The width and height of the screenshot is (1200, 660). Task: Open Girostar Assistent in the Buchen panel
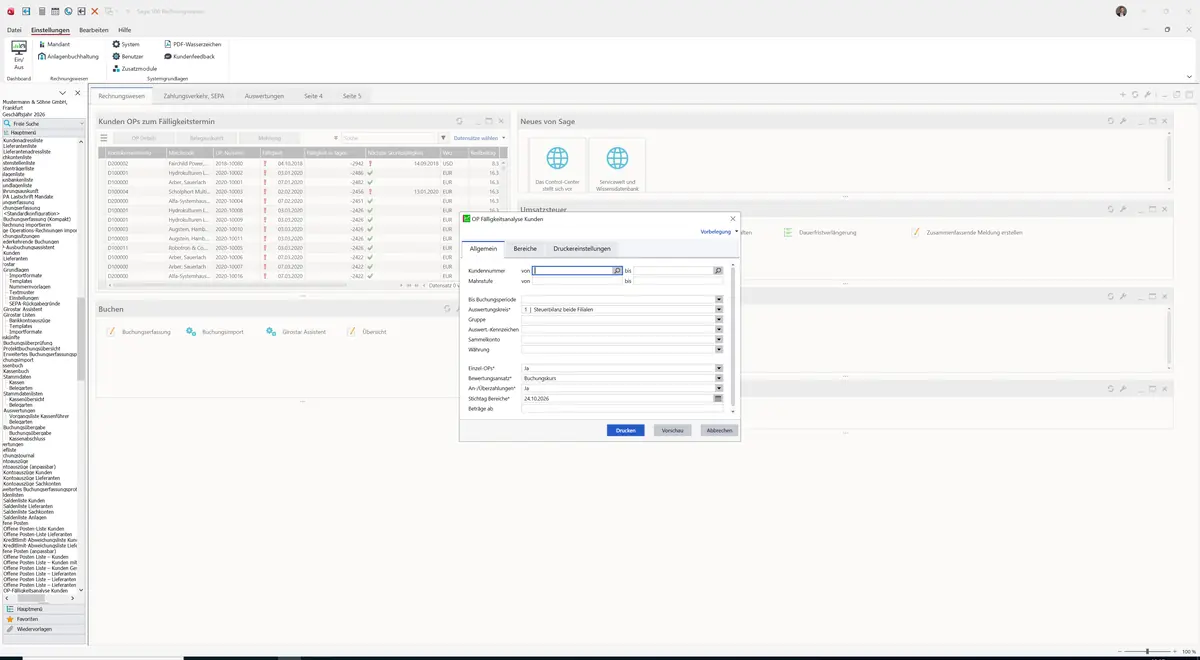coord(296,331)
